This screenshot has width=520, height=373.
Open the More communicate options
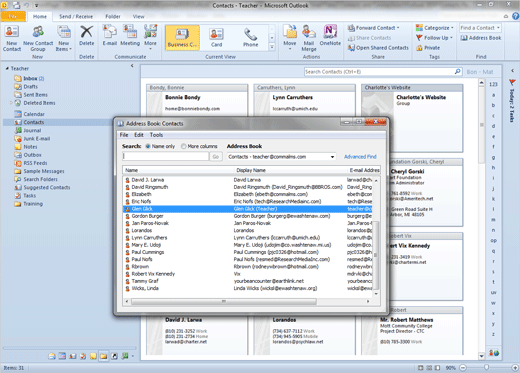pyautogui.click(x=150, y=37)
